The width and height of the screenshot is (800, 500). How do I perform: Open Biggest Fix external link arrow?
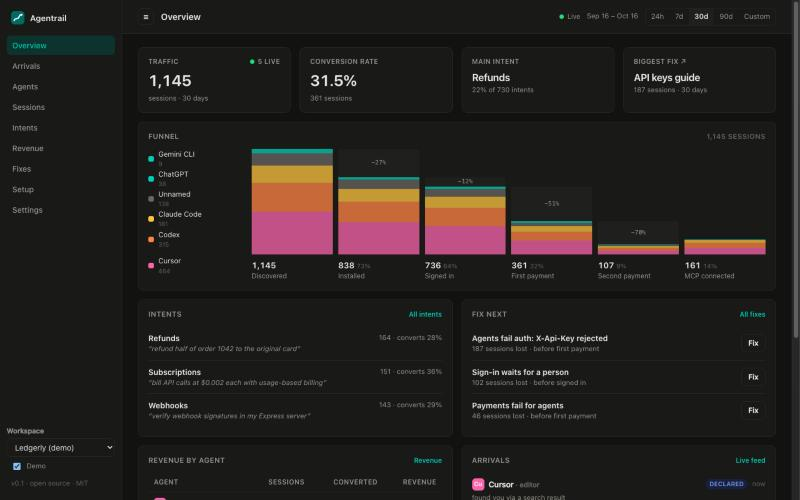pyautogui.click(x=683, y=61)
